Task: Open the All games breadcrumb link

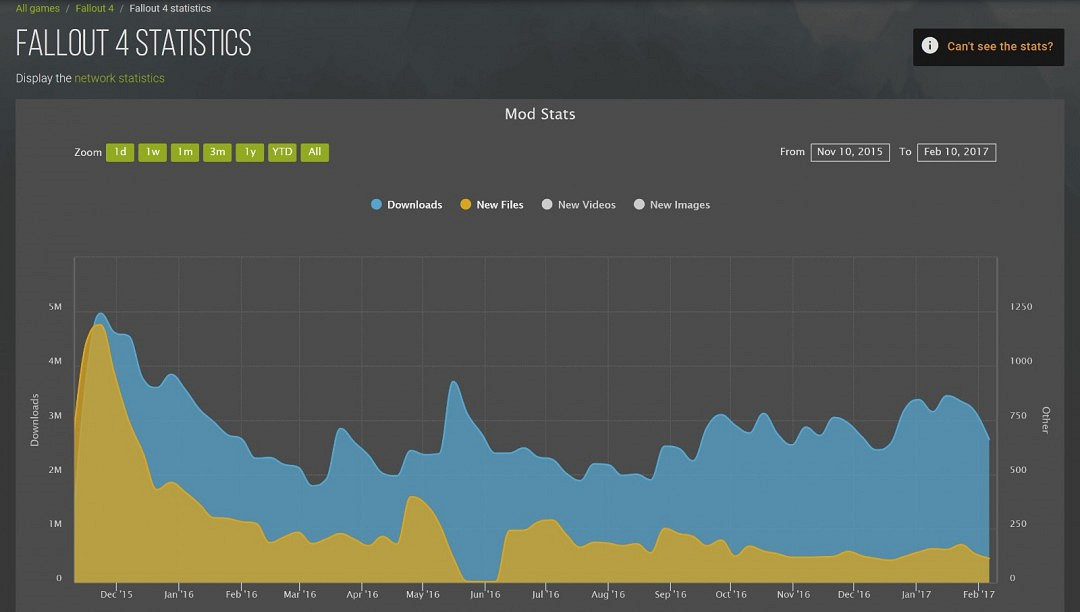Action: (x=37, y=8)
